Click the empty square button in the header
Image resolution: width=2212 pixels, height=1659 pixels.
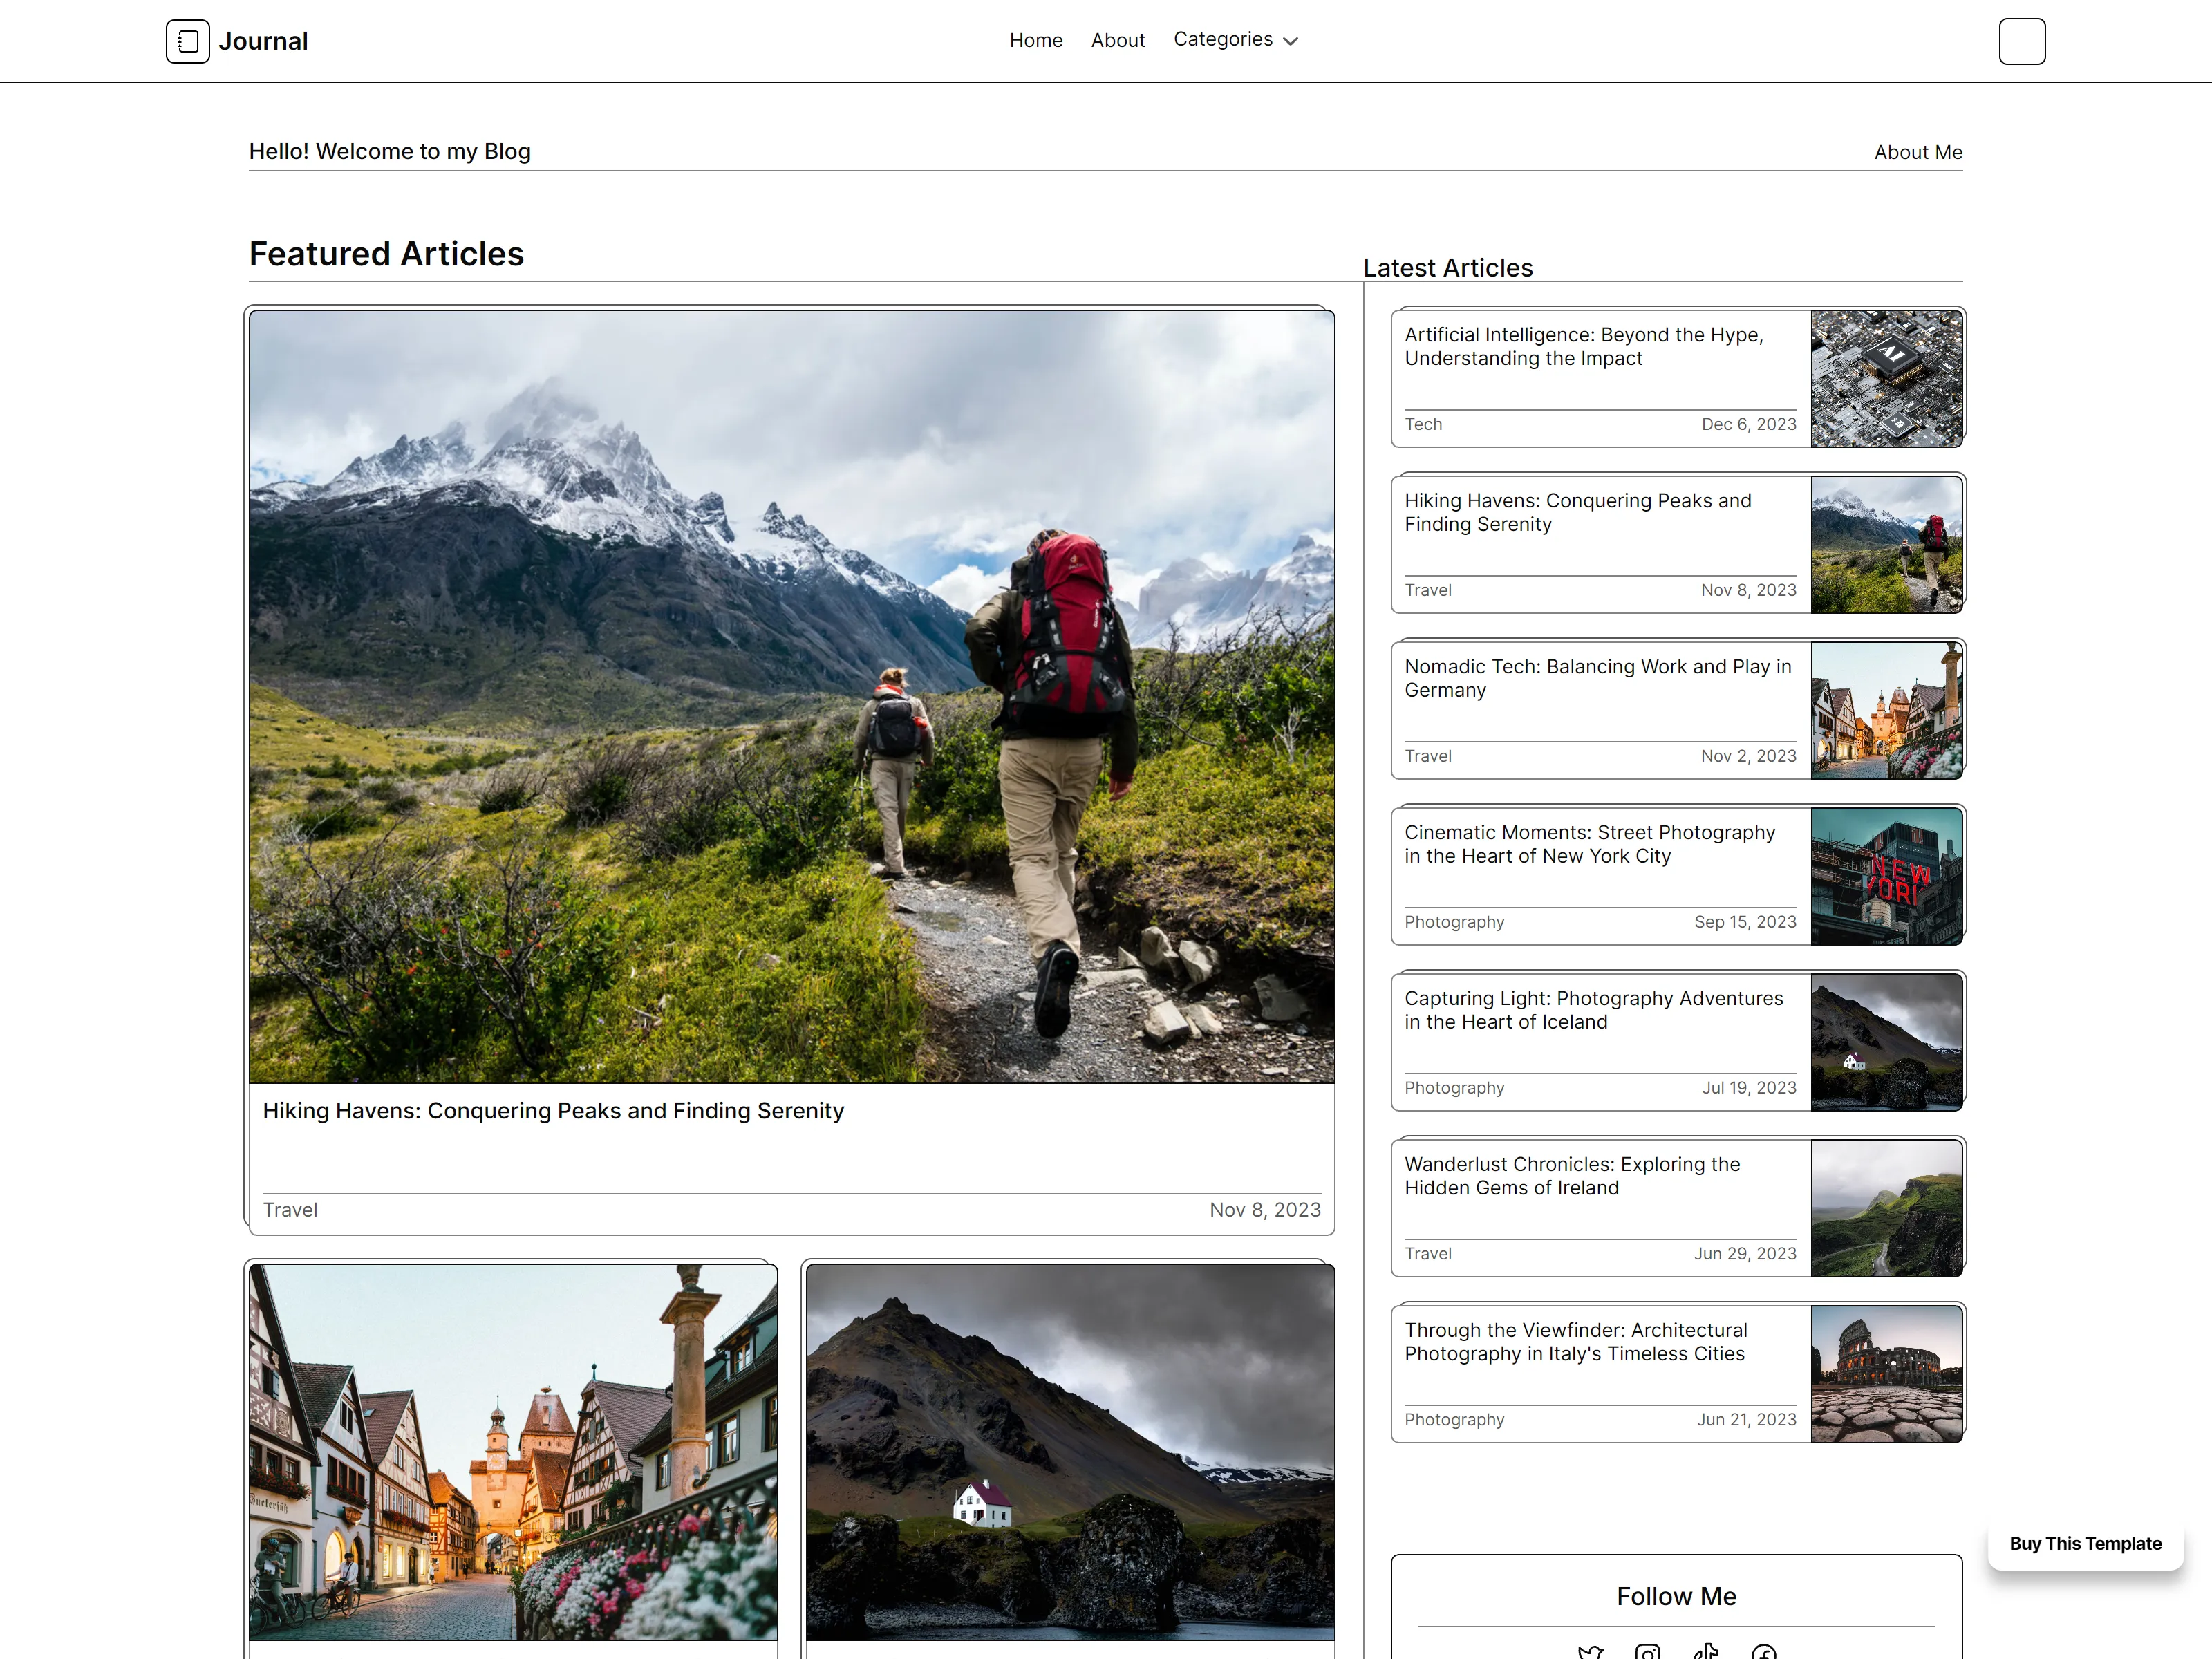2022,41
